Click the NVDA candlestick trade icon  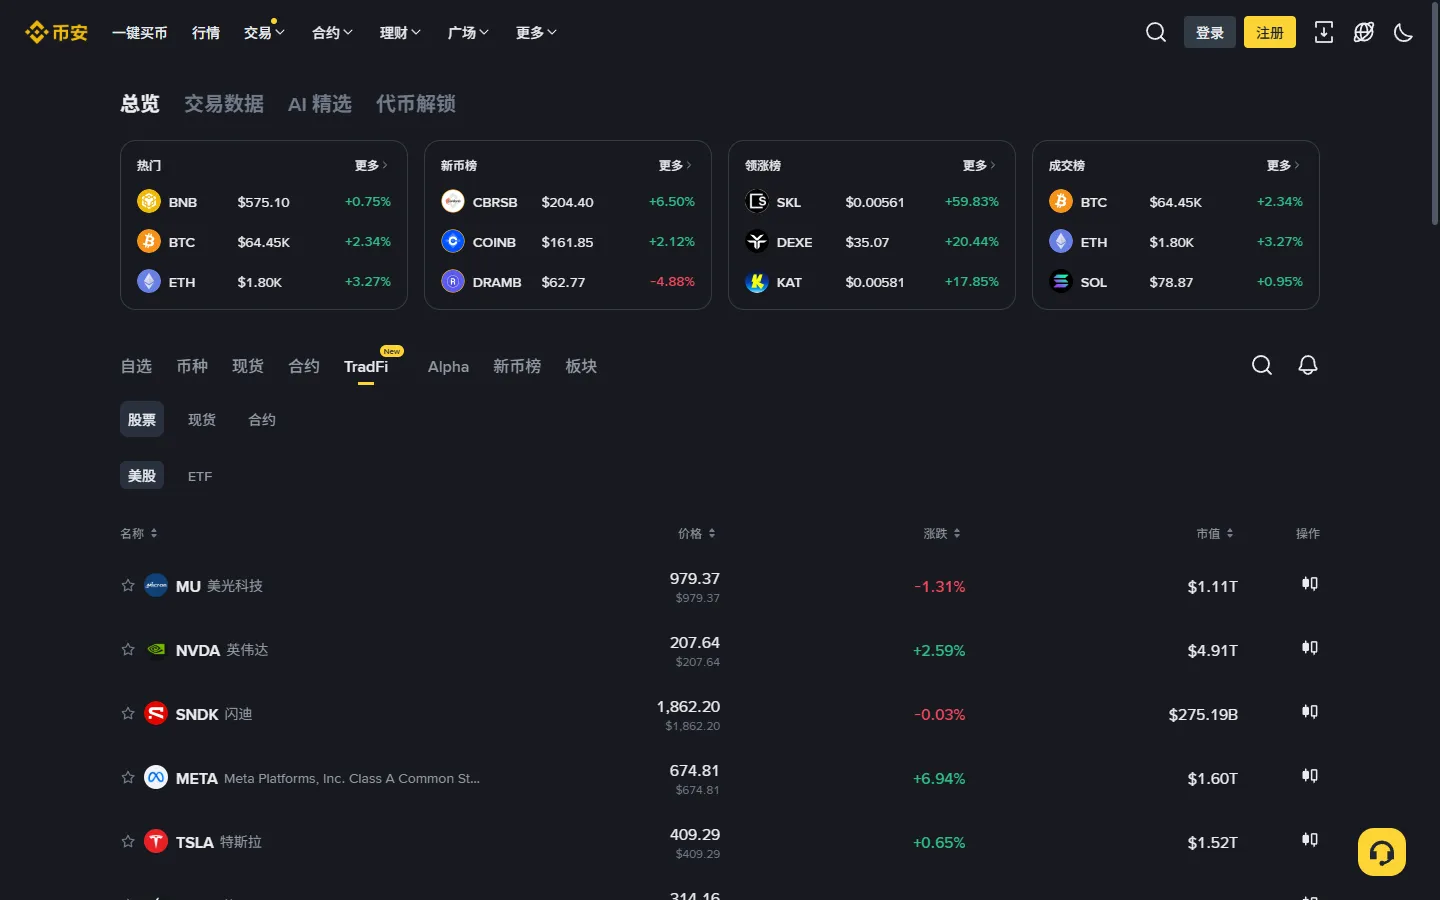[x=1310, y=648]
